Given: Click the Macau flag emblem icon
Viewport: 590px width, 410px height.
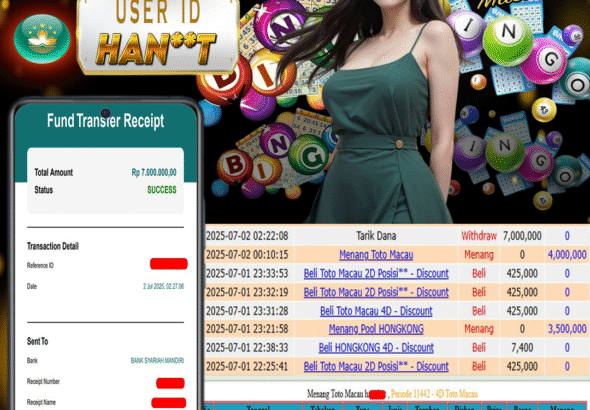Looking at the screenshot, I should coord(42,39).
